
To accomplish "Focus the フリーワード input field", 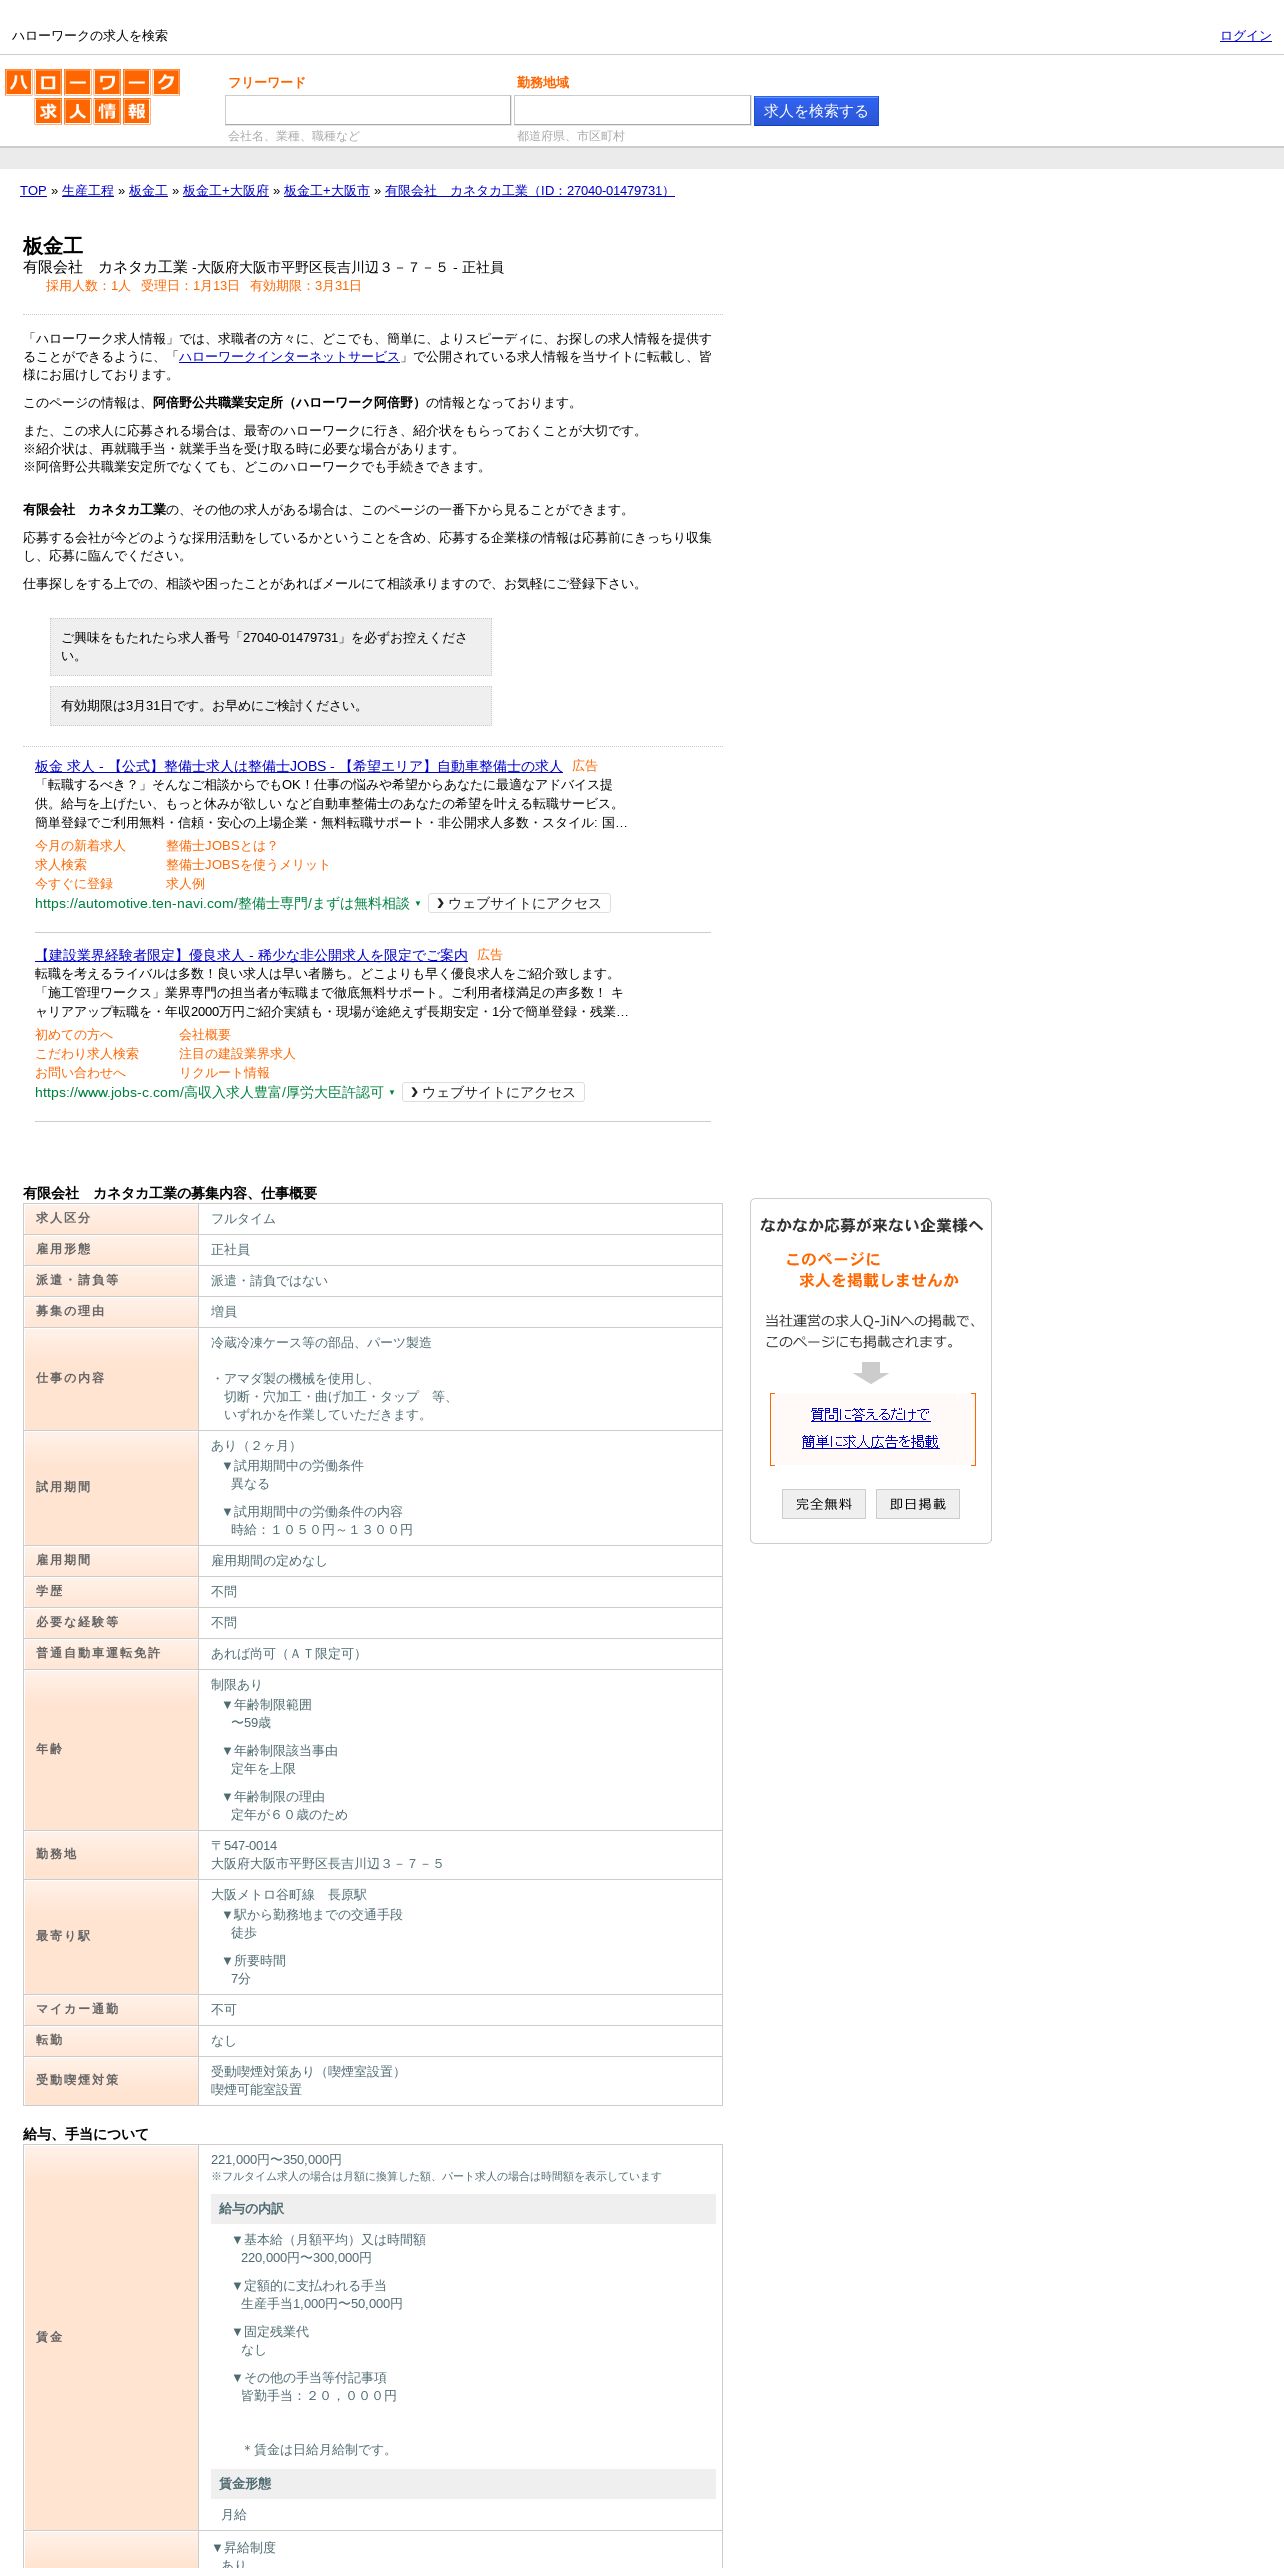I will click(368, 110).
